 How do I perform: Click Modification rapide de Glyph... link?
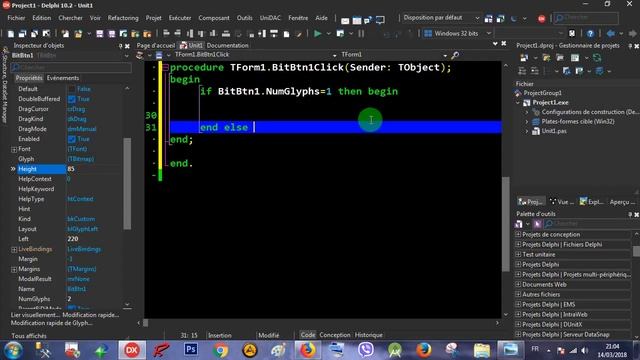coord(51,323)
